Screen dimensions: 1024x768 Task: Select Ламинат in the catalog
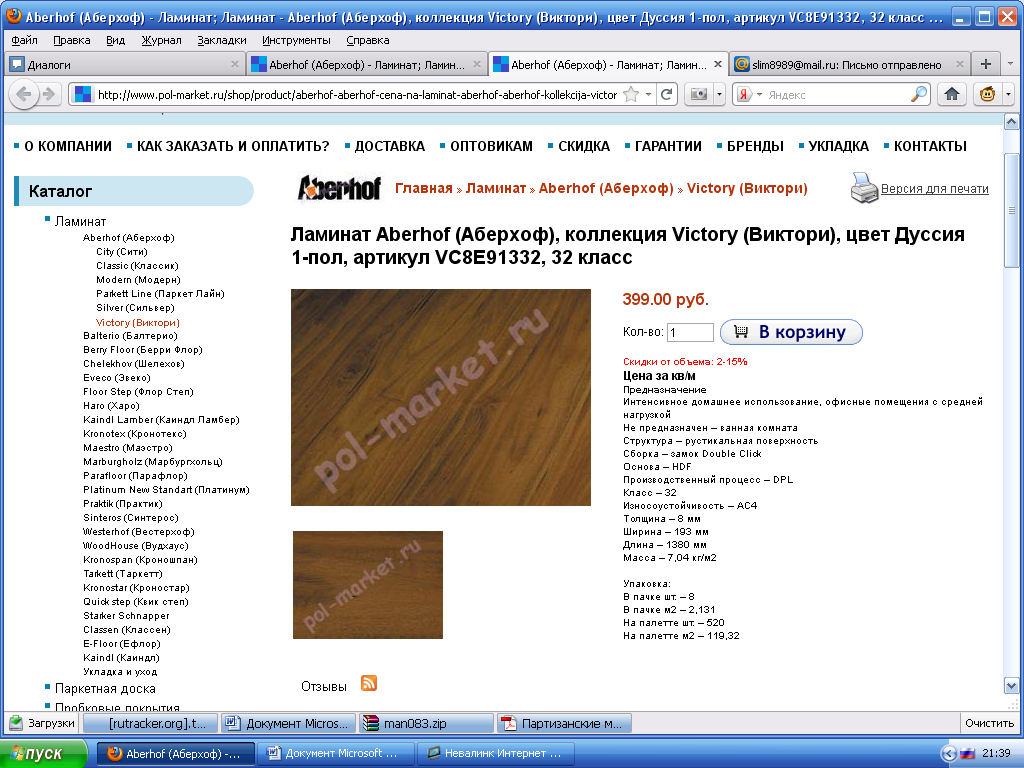80,221
